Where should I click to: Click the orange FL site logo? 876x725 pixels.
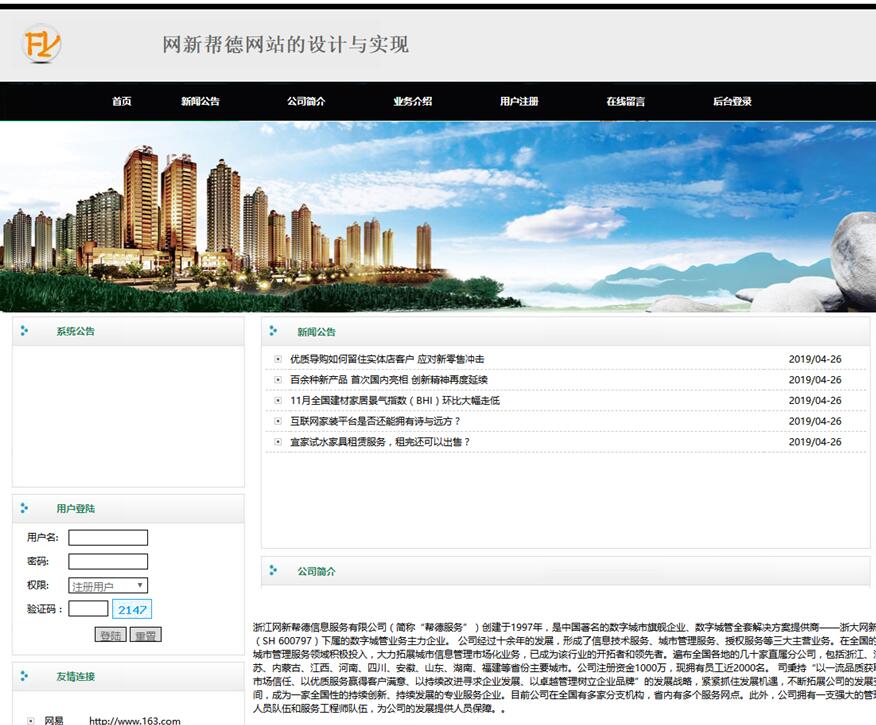point(42,44)
